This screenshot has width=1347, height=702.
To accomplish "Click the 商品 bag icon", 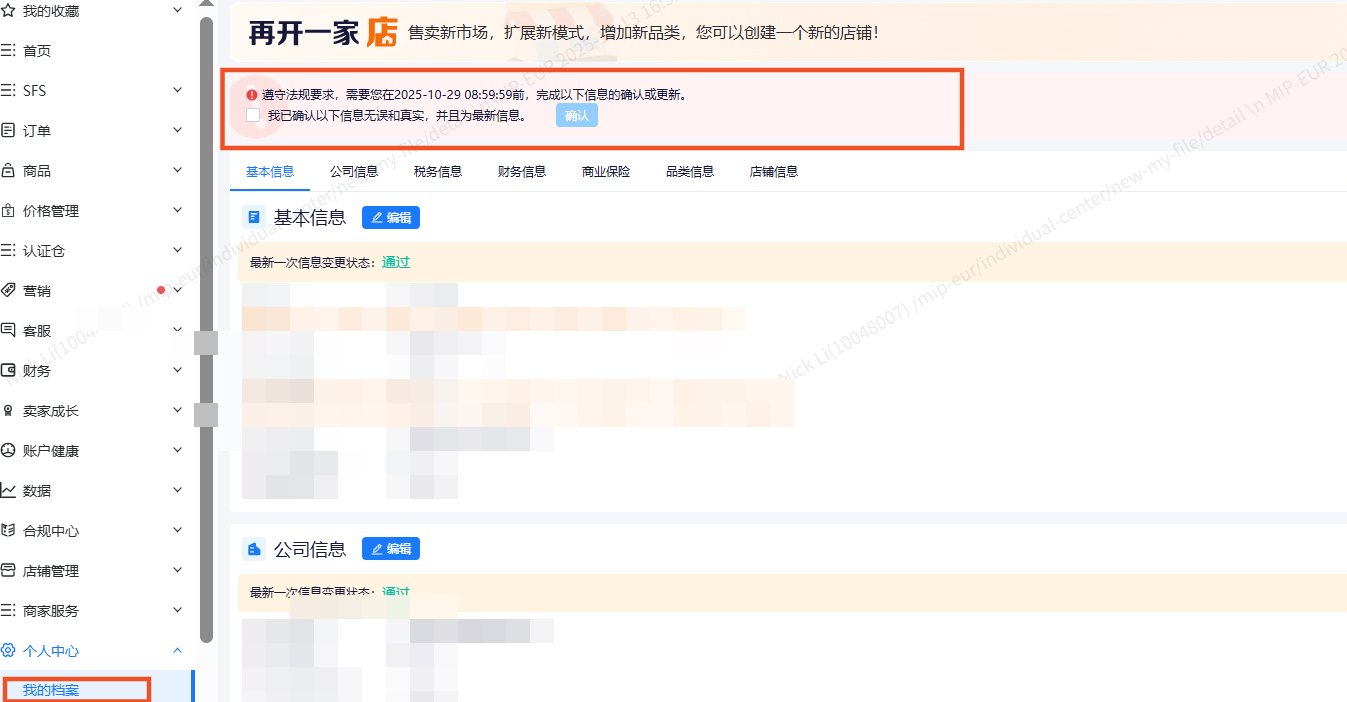I will (8, 171).
